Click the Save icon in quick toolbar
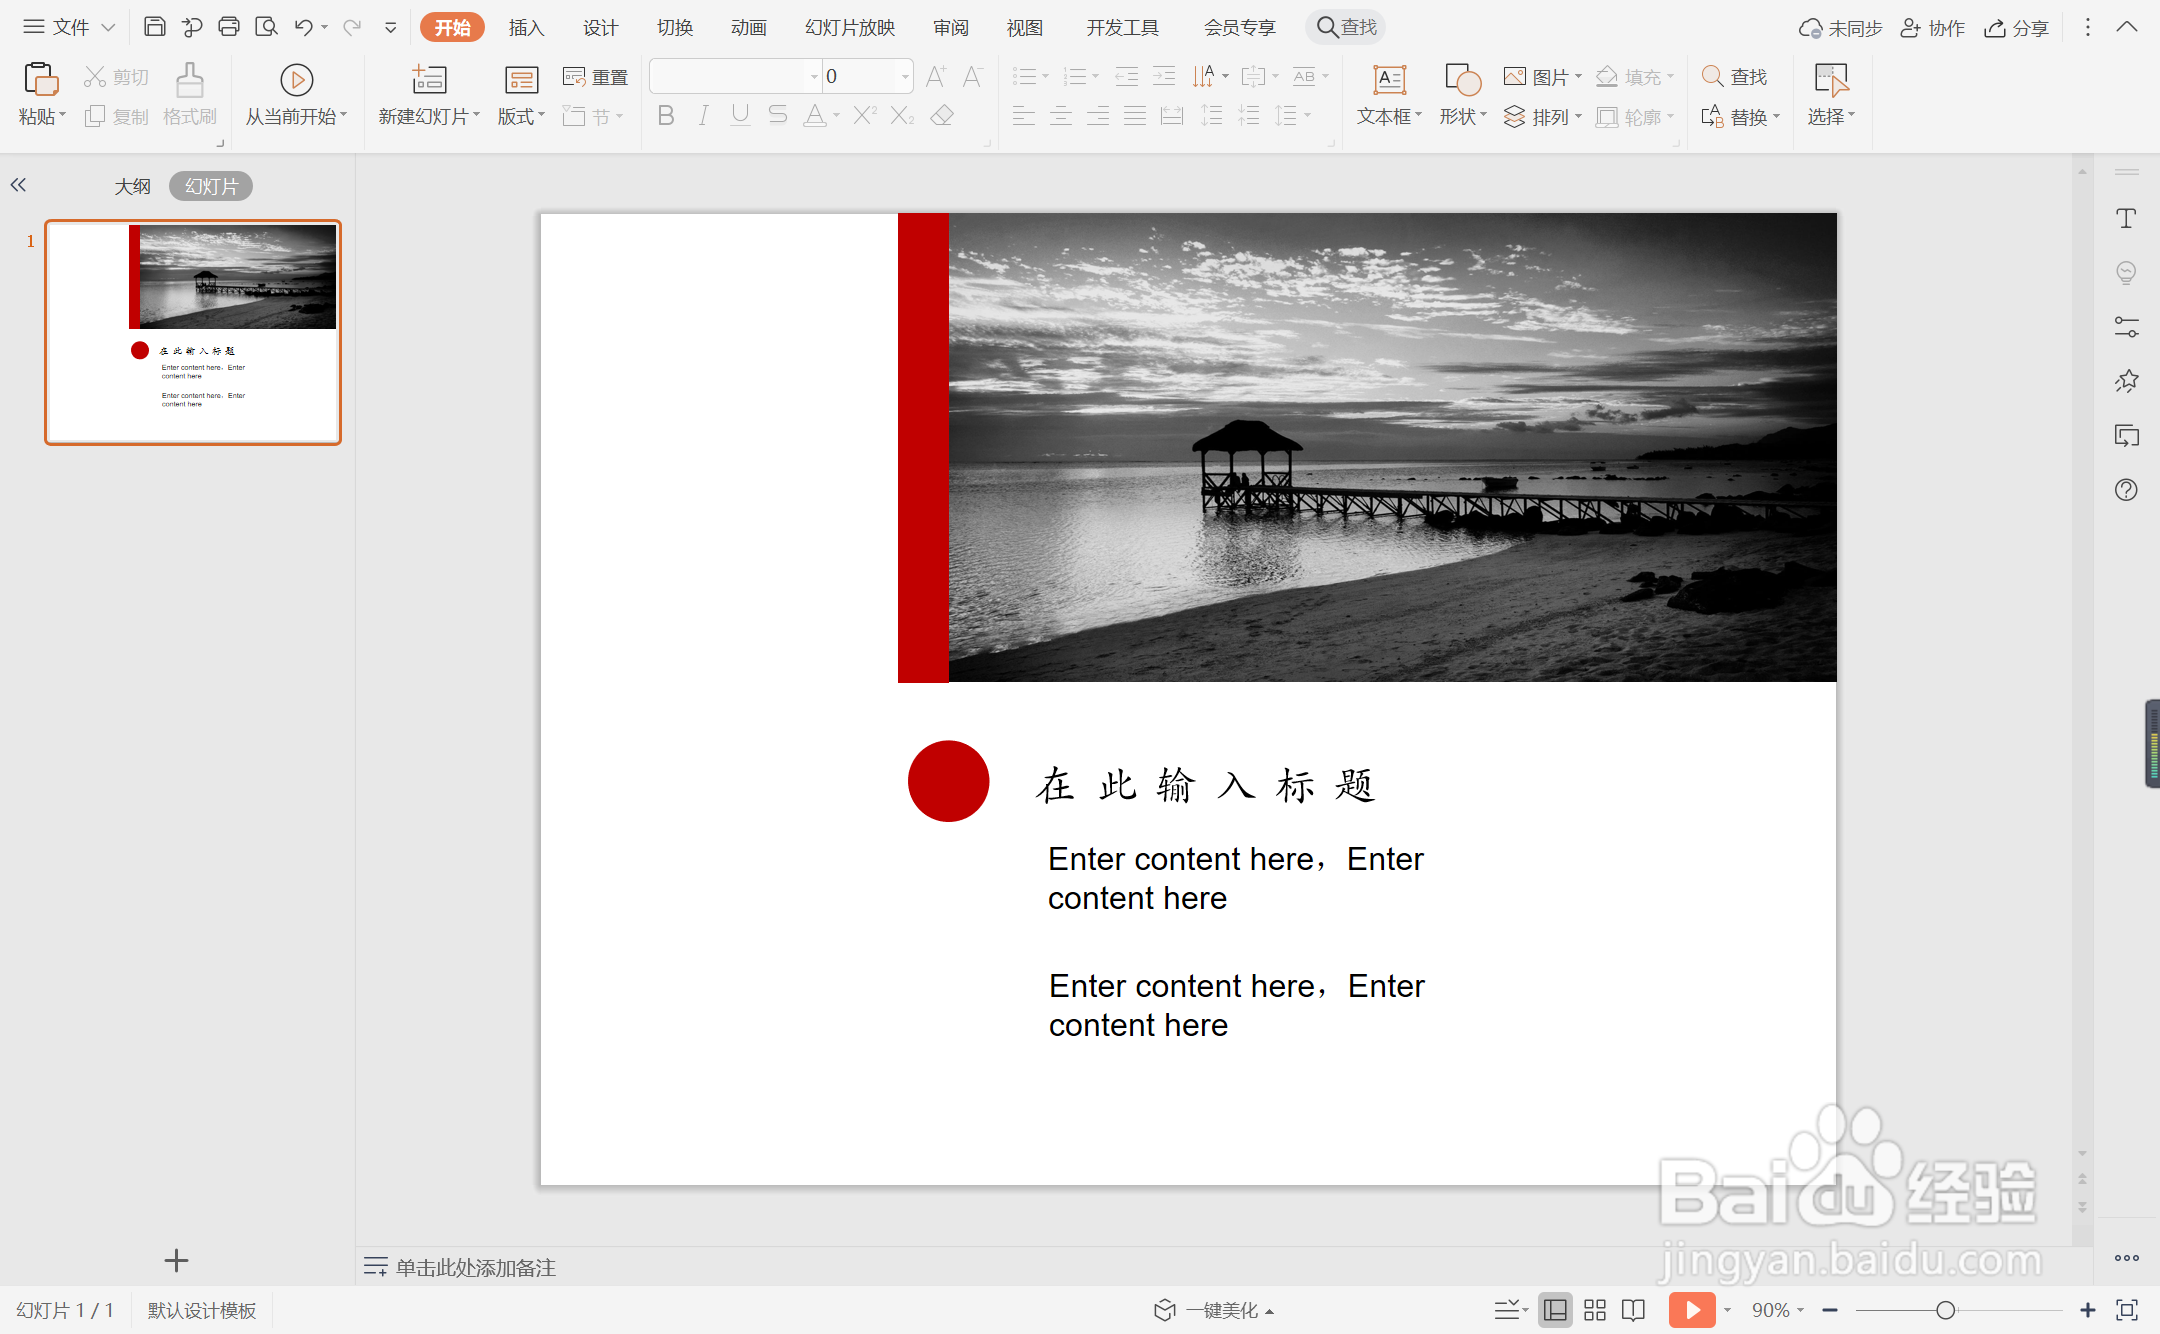Image resolution: width=2160 pixels, height=1334 pixels. [154, 27]
